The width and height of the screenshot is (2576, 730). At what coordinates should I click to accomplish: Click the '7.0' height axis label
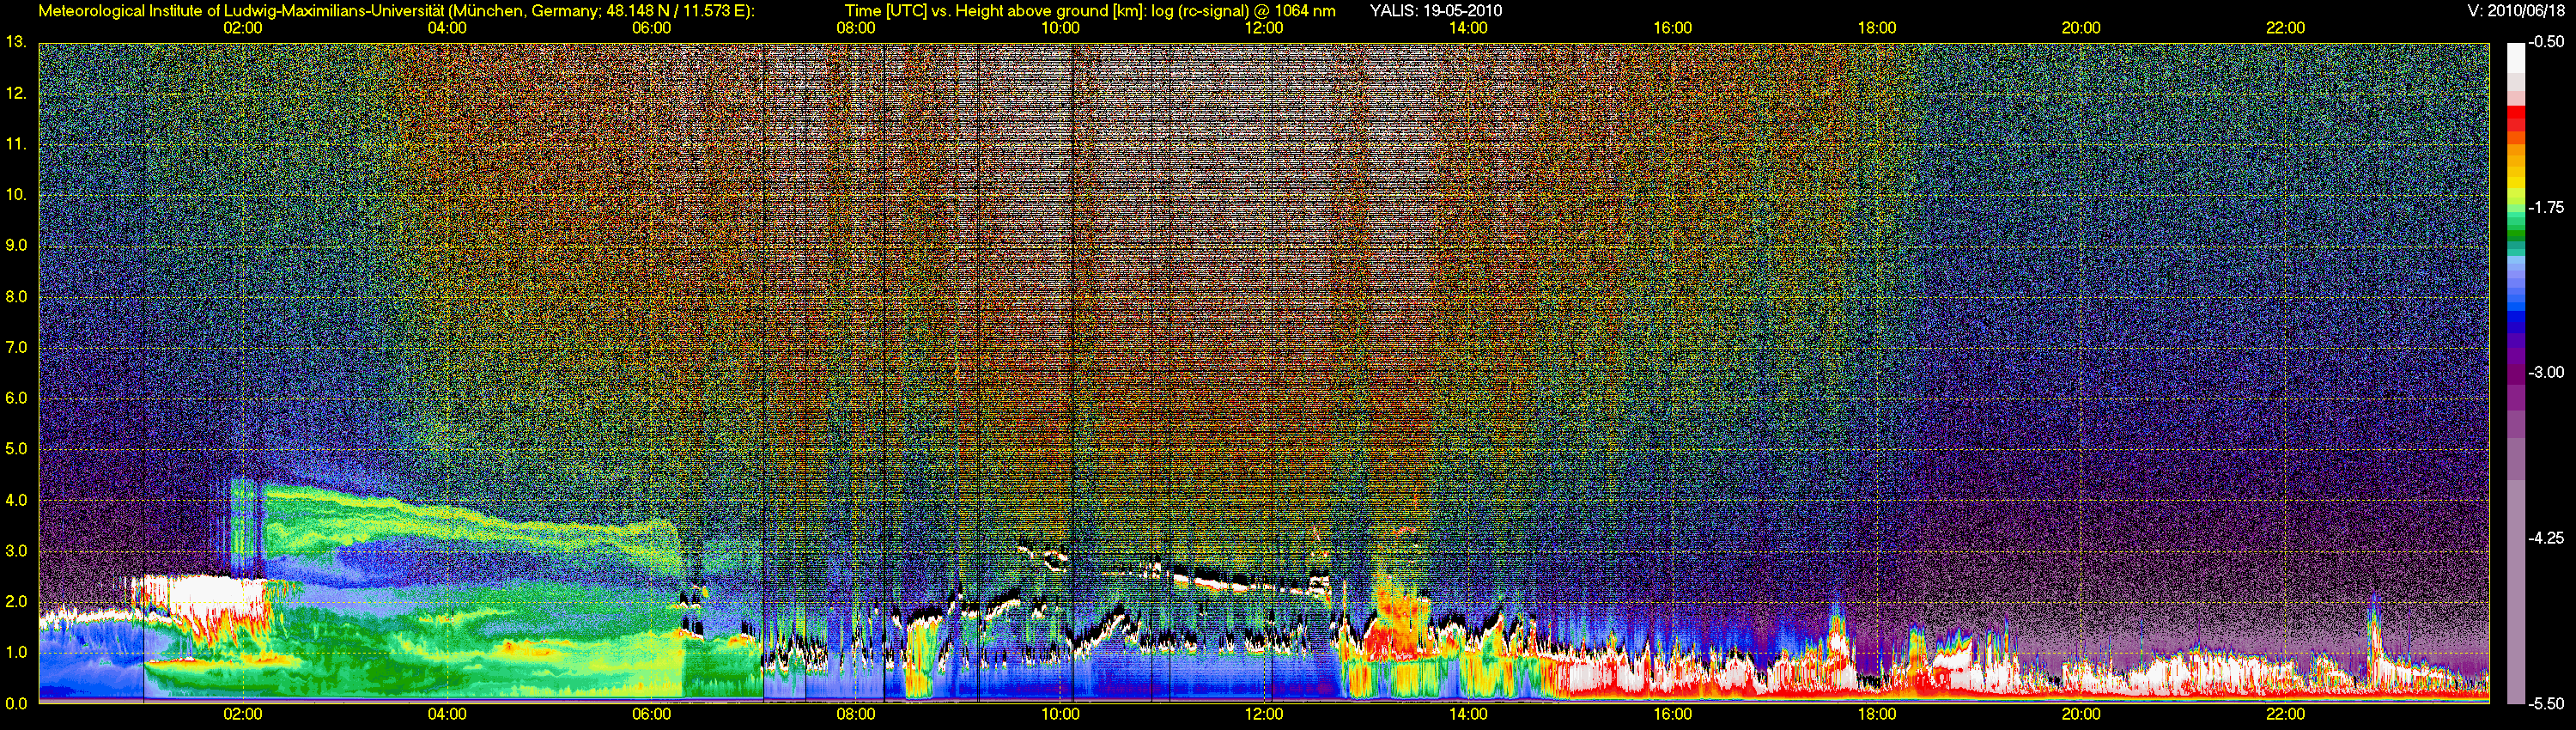coord(16,348)
